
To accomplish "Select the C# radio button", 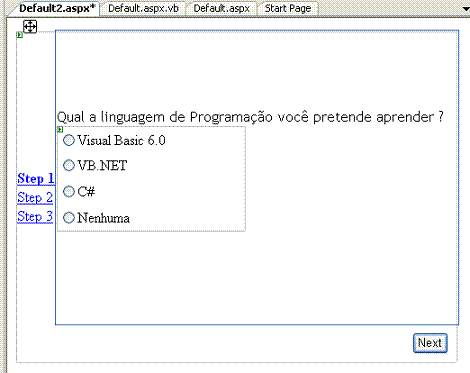I will pos(69,191).
